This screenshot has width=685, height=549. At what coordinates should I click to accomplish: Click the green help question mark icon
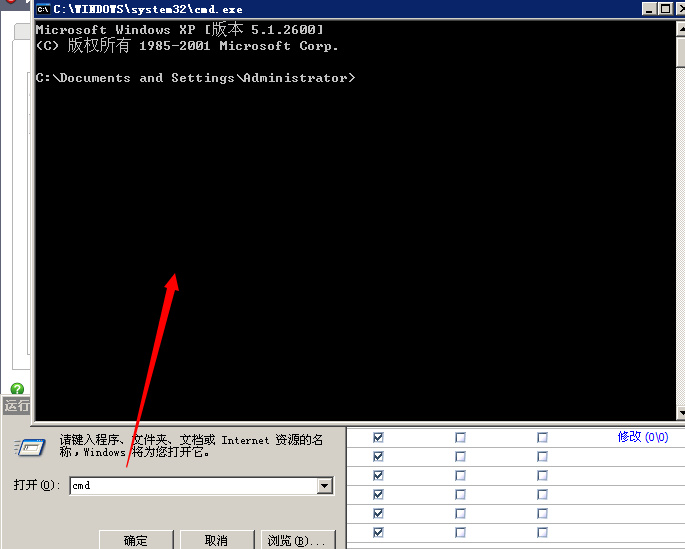coord(17,388)
